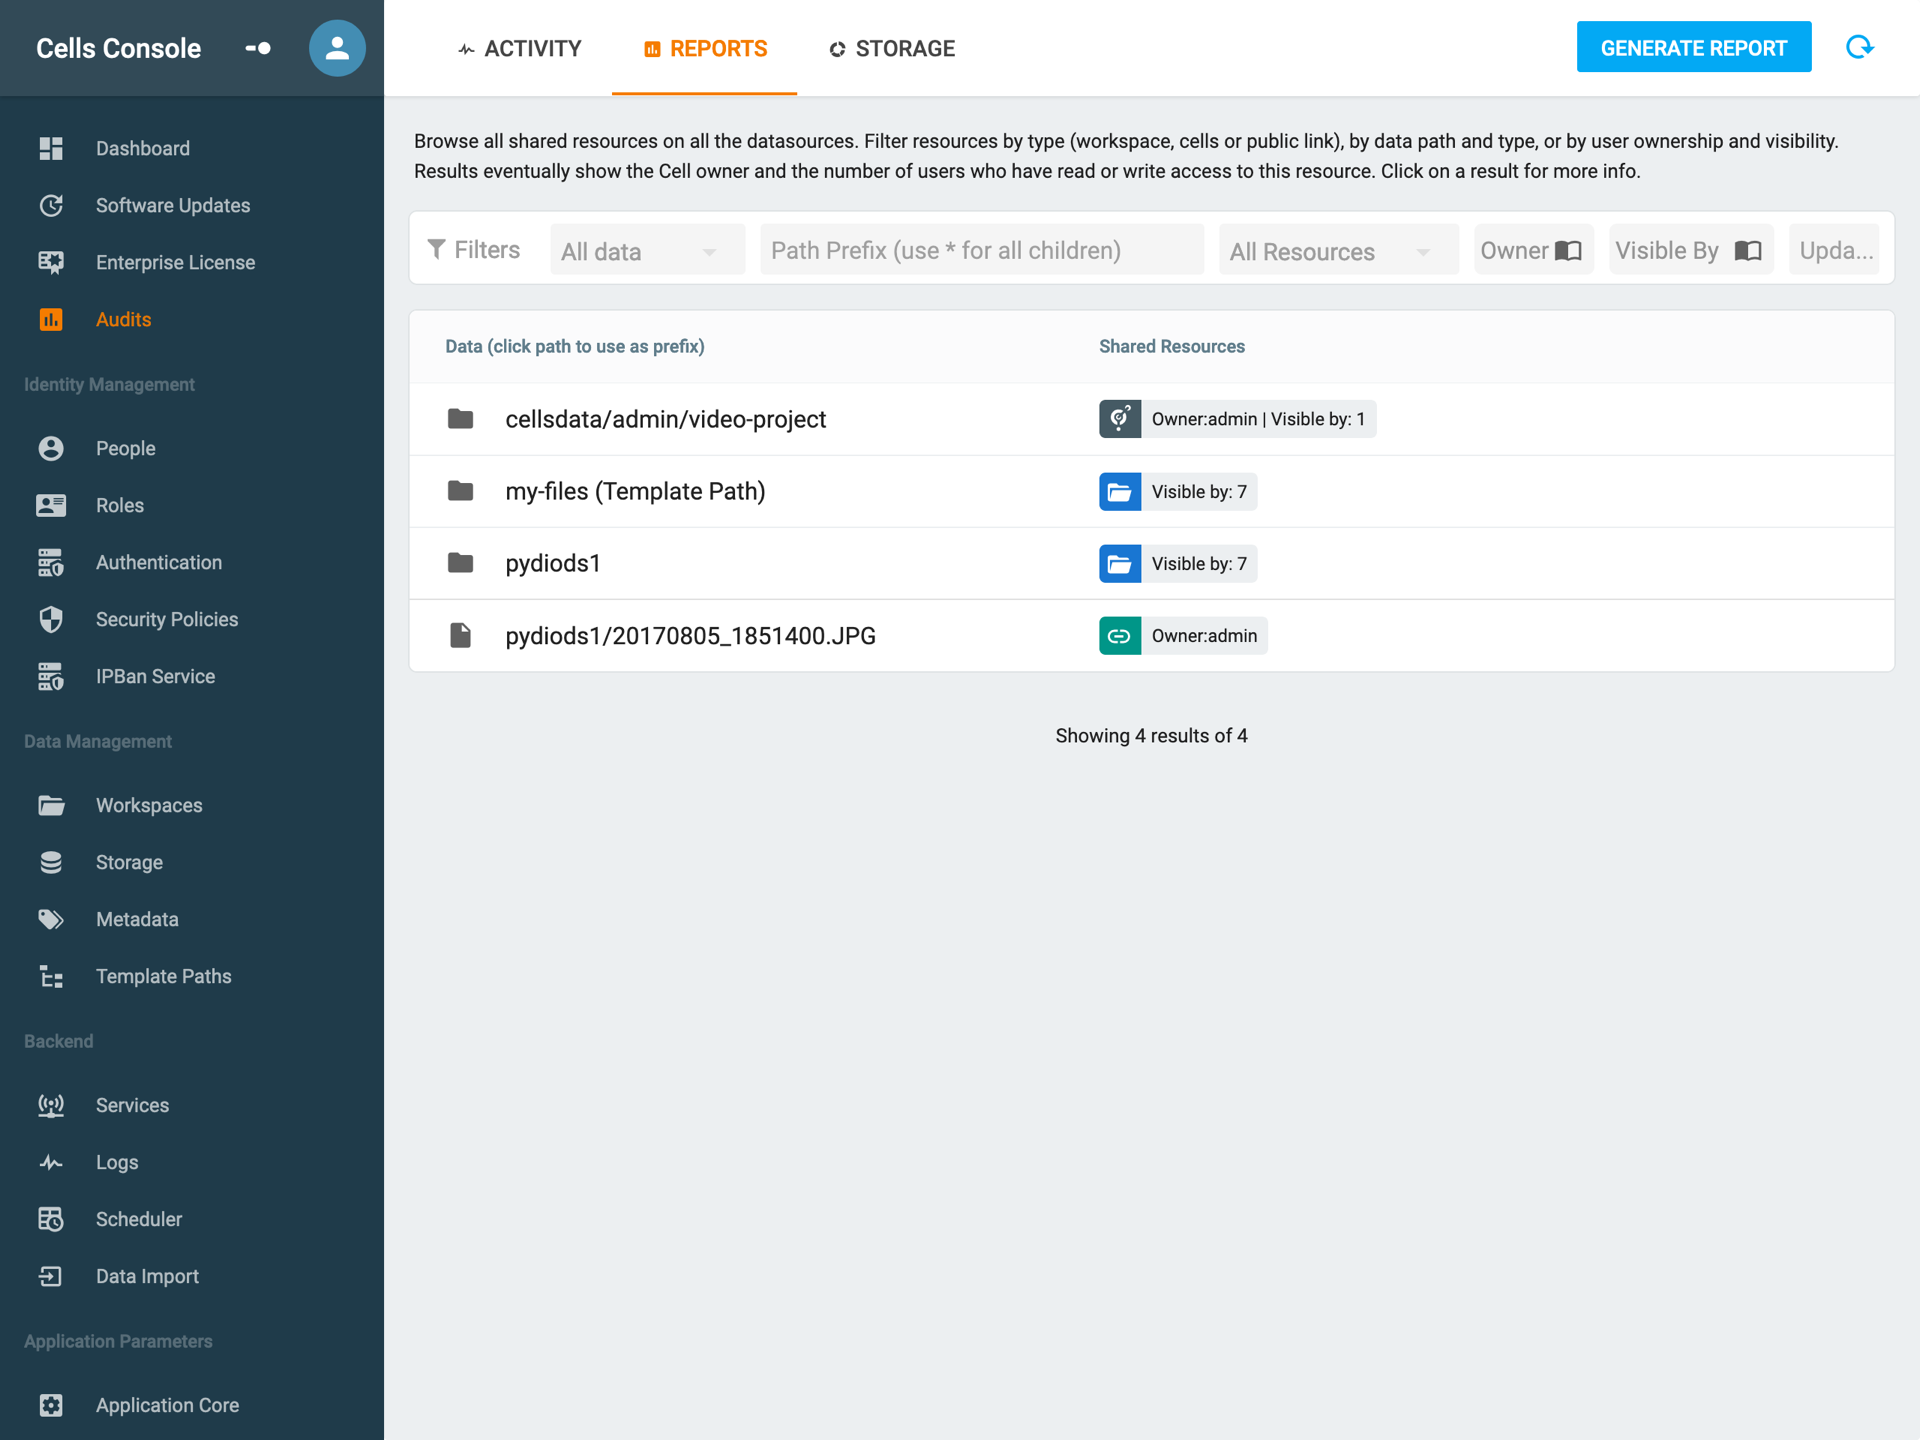This screenshot has width=1920, height=1440.
Task: Click the Logs pulse icon
Action: coord(51,1162)
